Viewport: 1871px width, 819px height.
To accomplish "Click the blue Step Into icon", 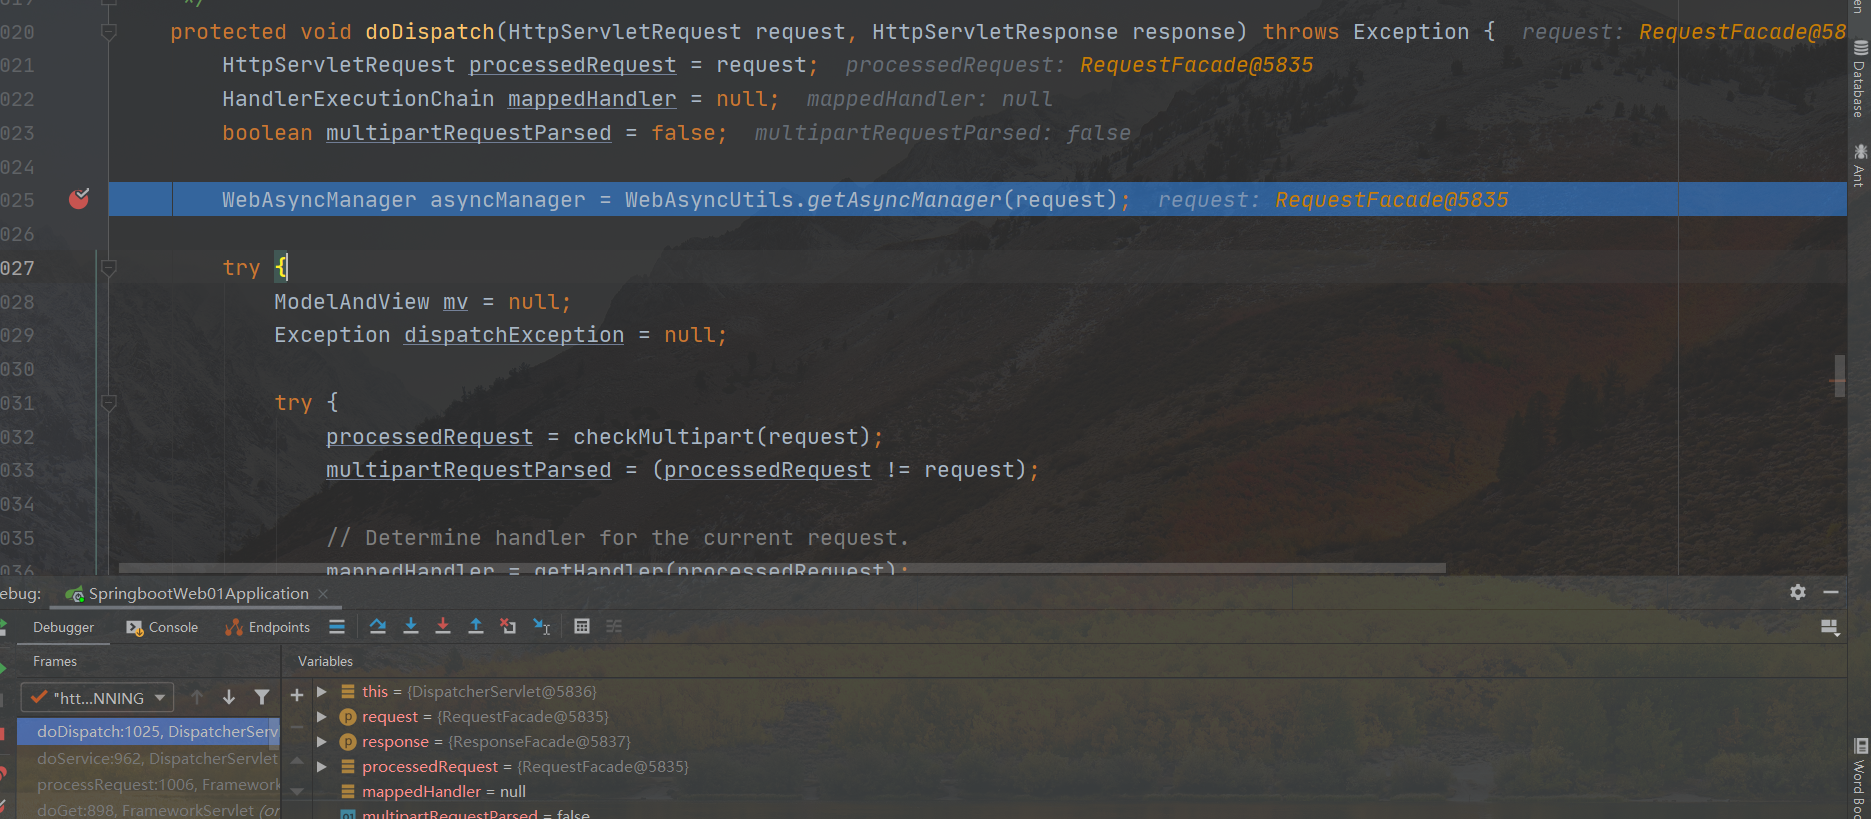I will pos(410,626).
